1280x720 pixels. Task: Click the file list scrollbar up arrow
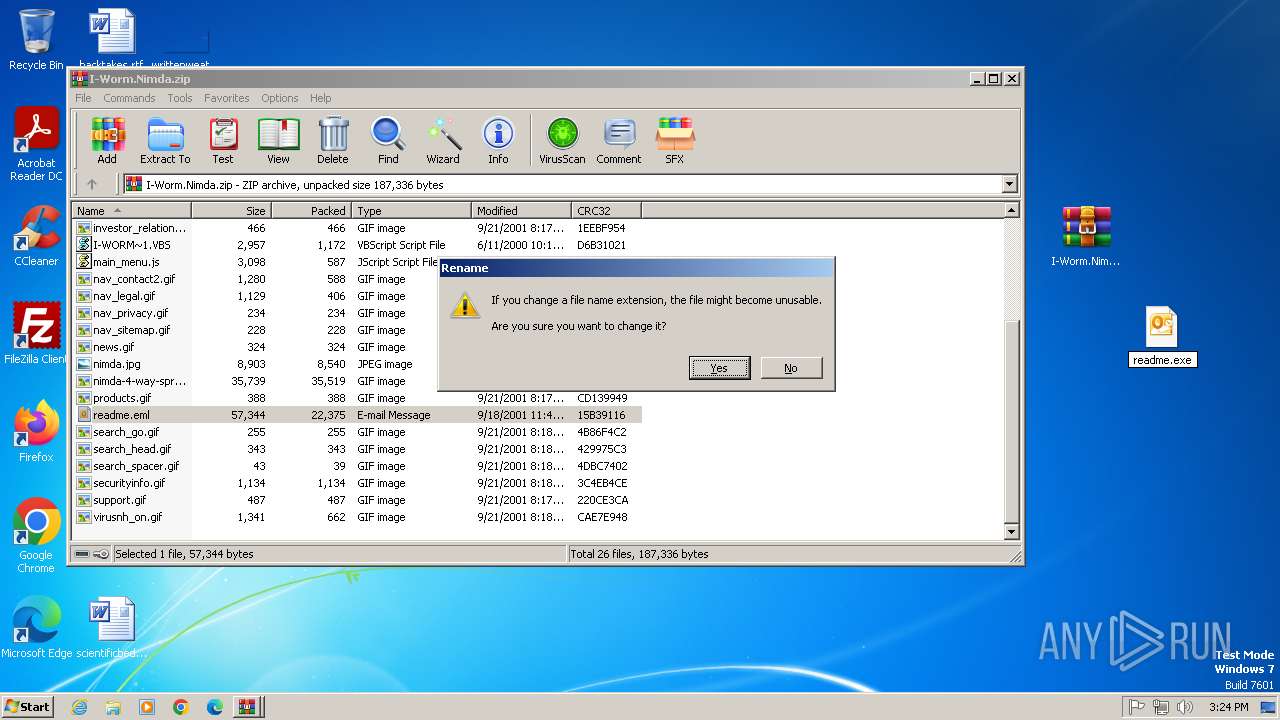tap(1011, 210)
